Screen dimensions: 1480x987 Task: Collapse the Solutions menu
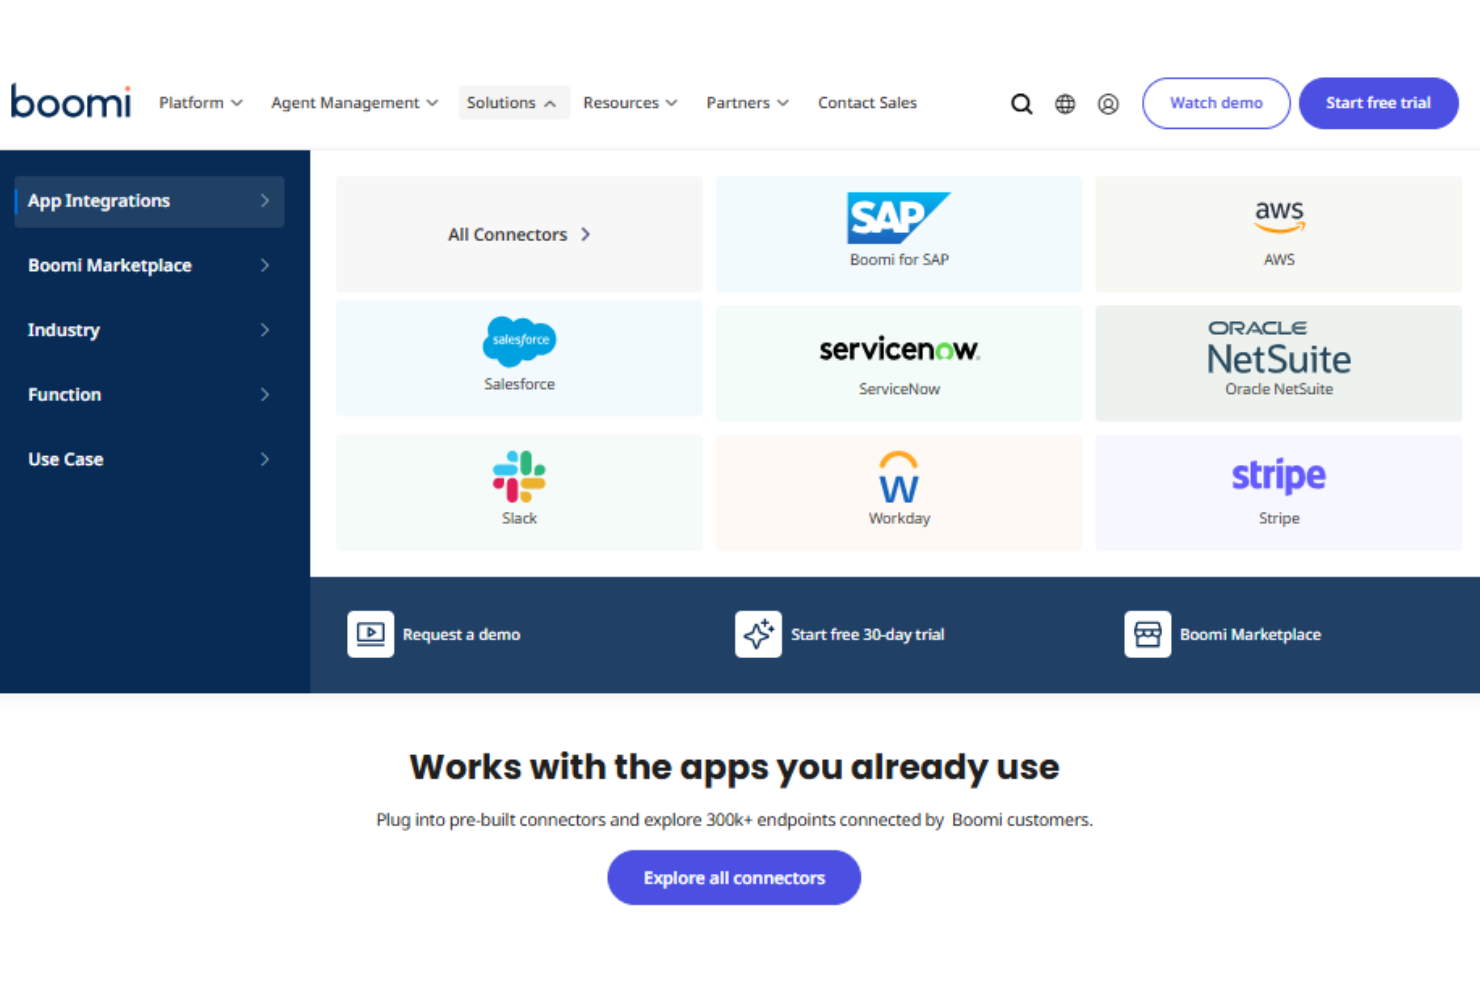click(514, 103)
